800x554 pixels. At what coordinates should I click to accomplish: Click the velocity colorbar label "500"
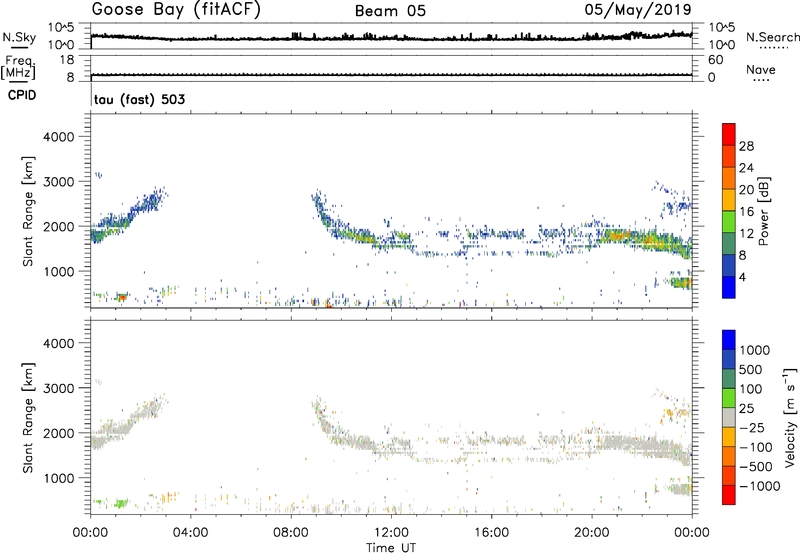pos(752,369)
